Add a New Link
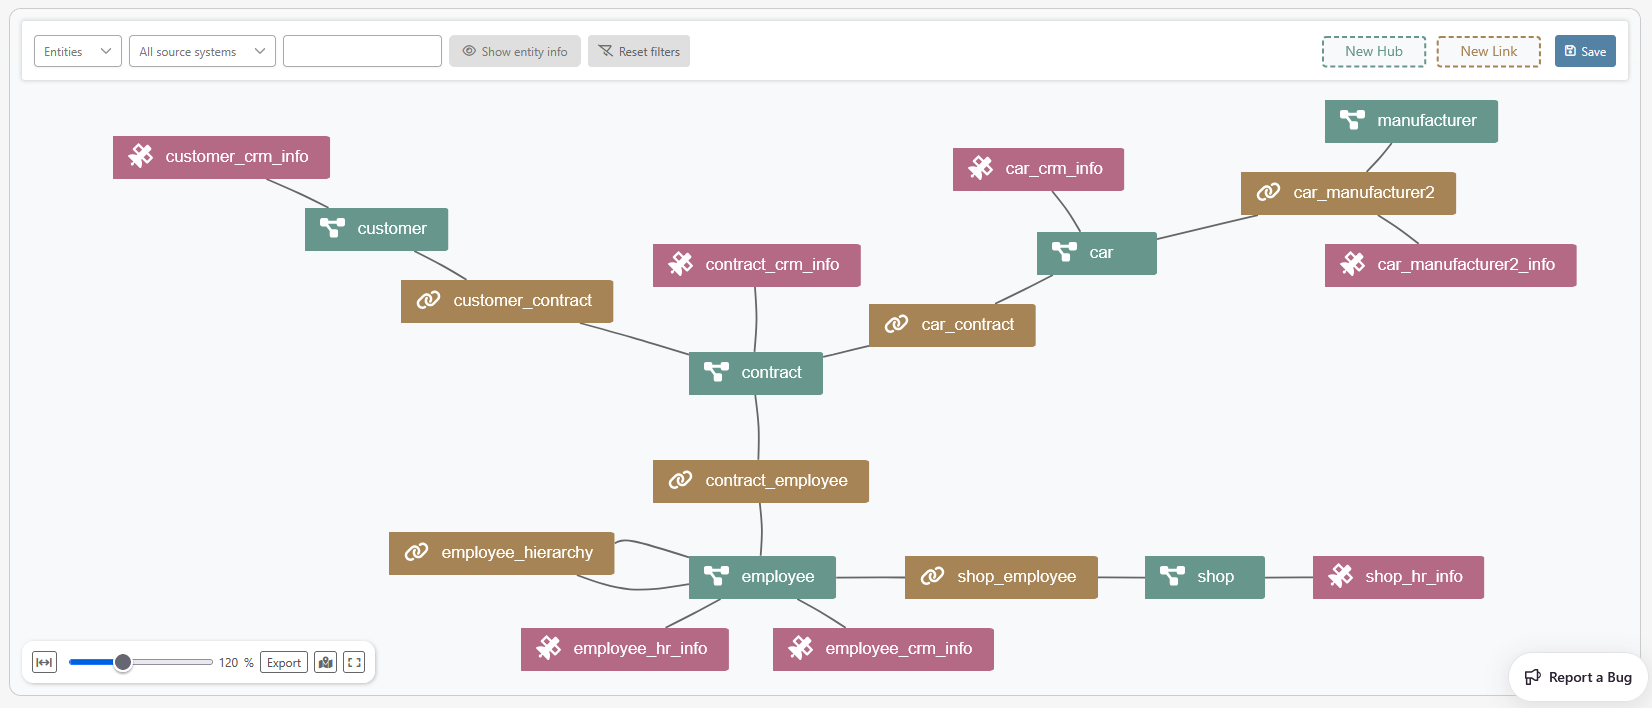The height and width of the screenshot is (708, 1652). (1488, 52)
